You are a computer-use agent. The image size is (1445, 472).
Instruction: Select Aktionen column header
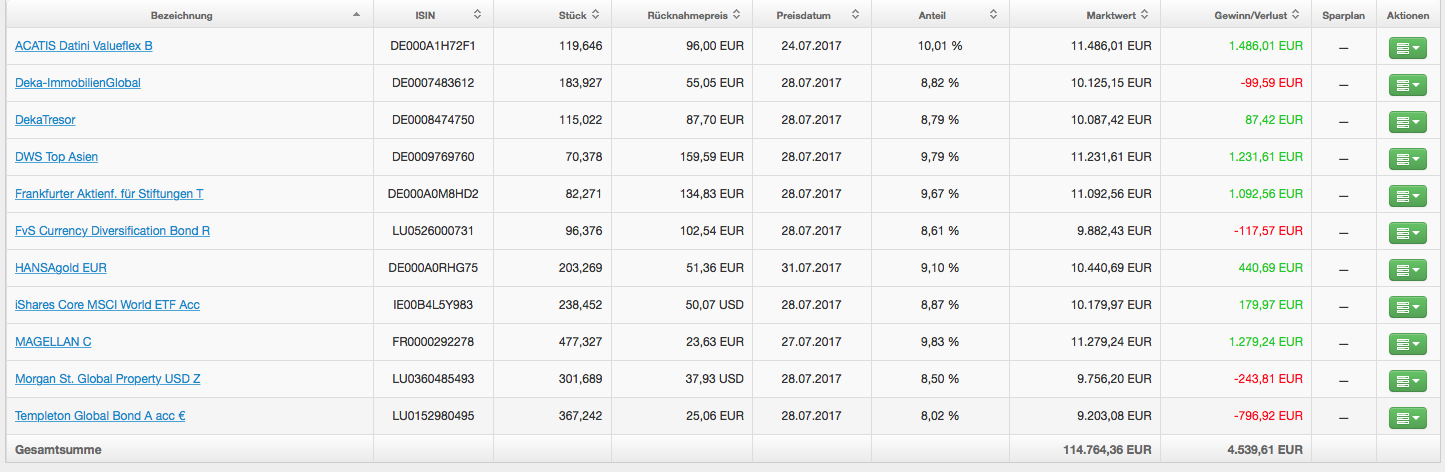pyautogui.click(x=1410, y=15)
